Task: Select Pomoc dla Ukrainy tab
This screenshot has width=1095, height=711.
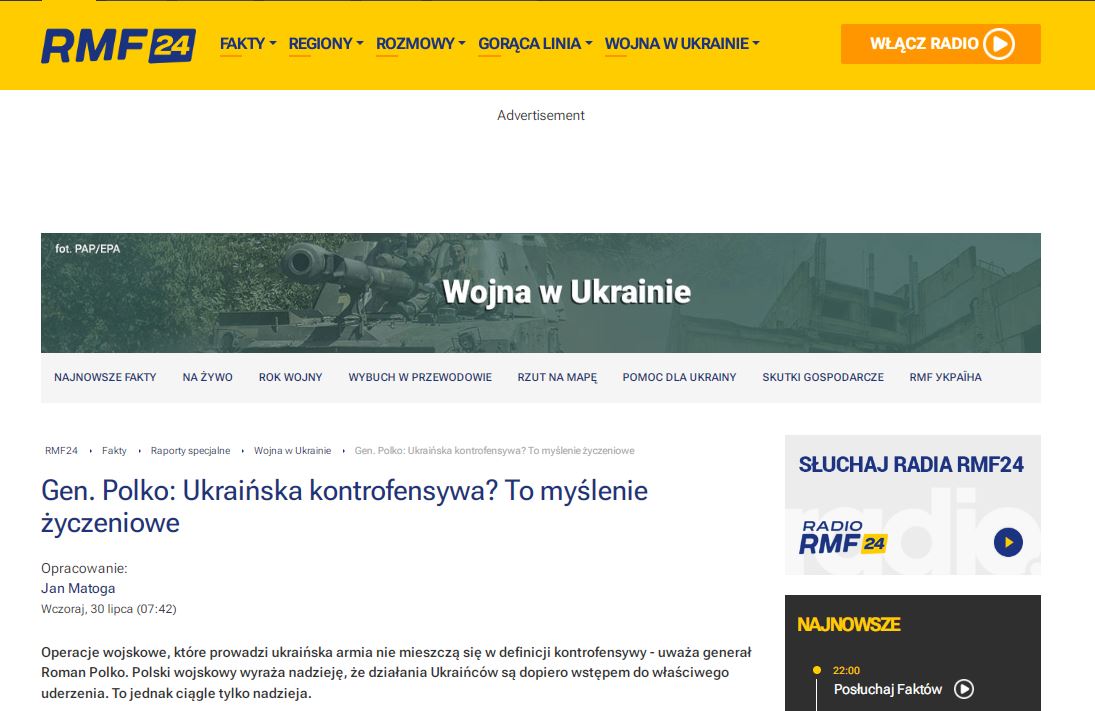Action: point(679,377)
